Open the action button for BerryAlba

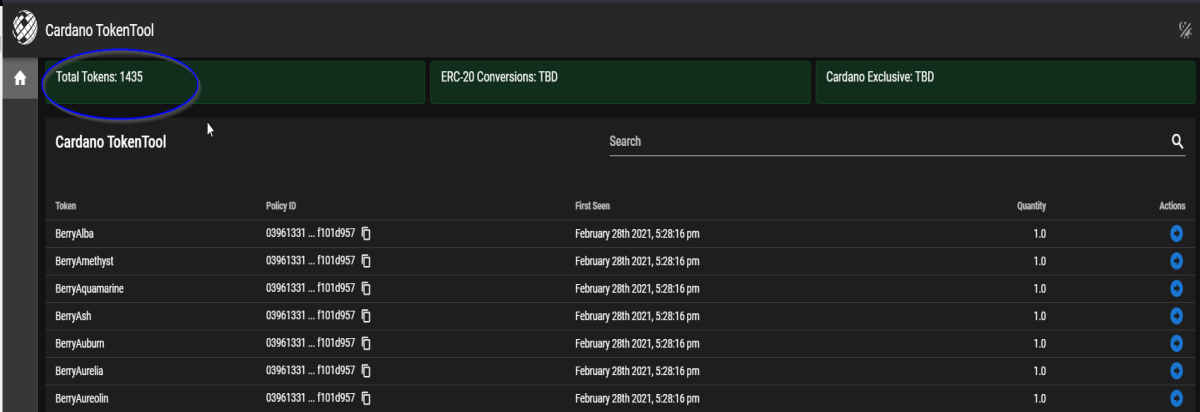[x=1177, y=234]
